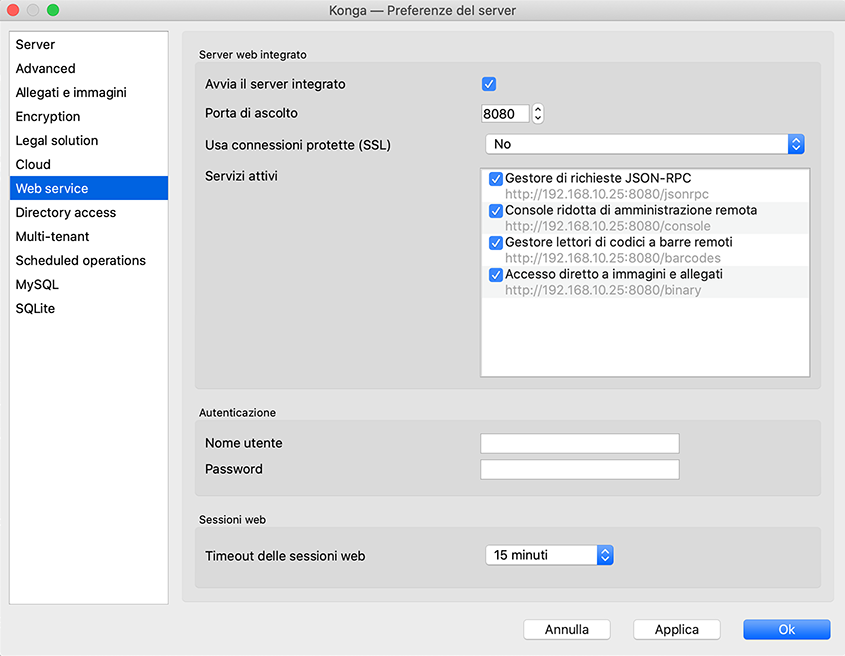
Task: Expand Timeout delle sessioni web dropdown
Action: point(548,555)
